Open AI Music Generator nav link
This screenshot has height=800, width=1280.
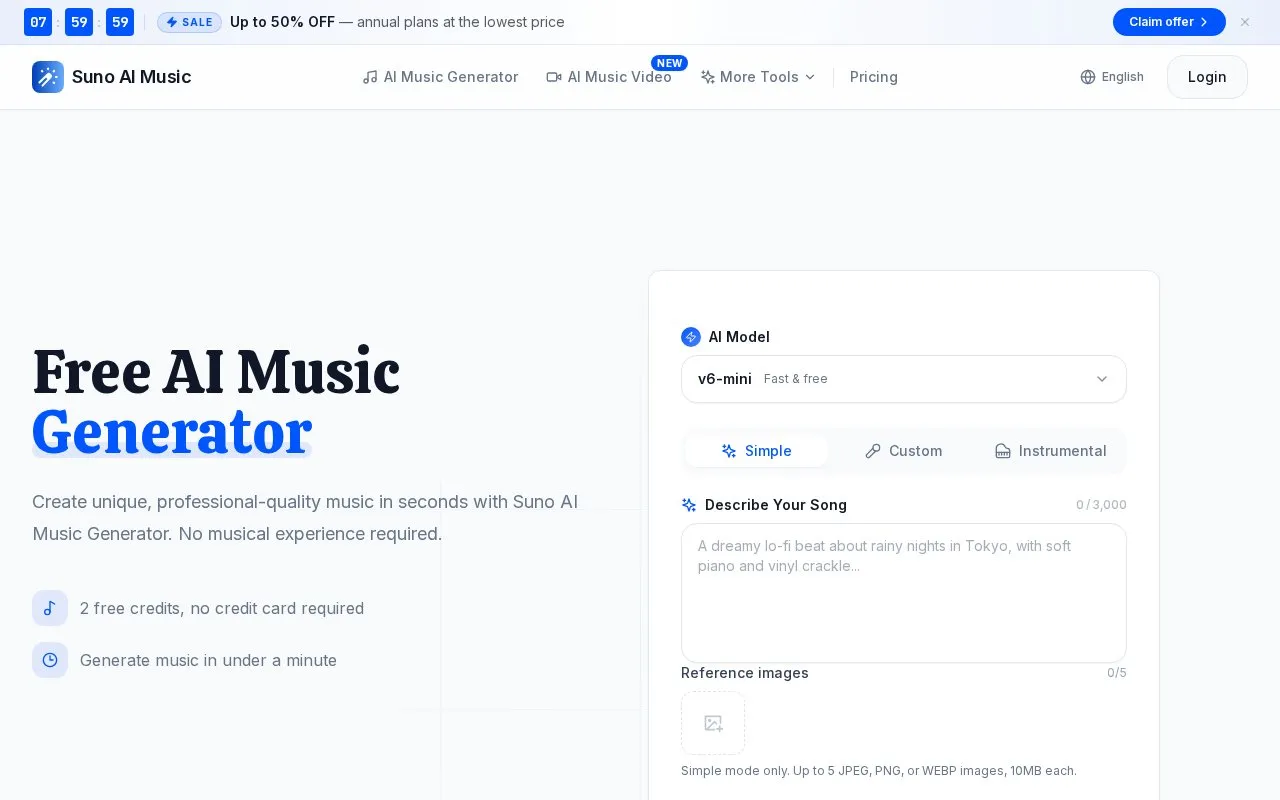click(x=440, y=77)
